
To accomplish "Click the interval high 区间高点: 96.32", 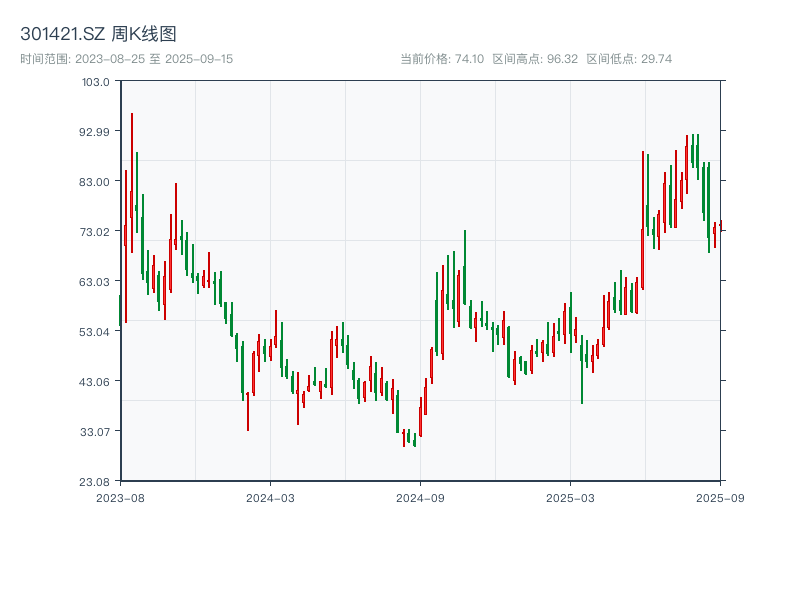I will (535, 59).
